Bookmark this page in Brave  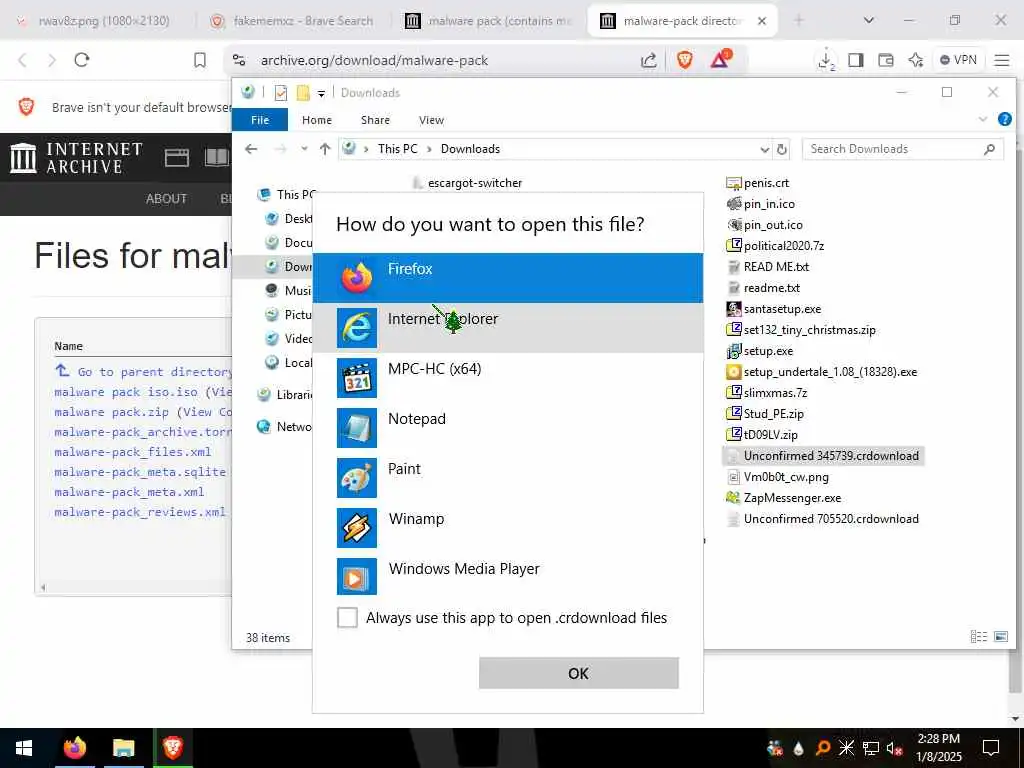pyautogui.click(x=200, y=60)
